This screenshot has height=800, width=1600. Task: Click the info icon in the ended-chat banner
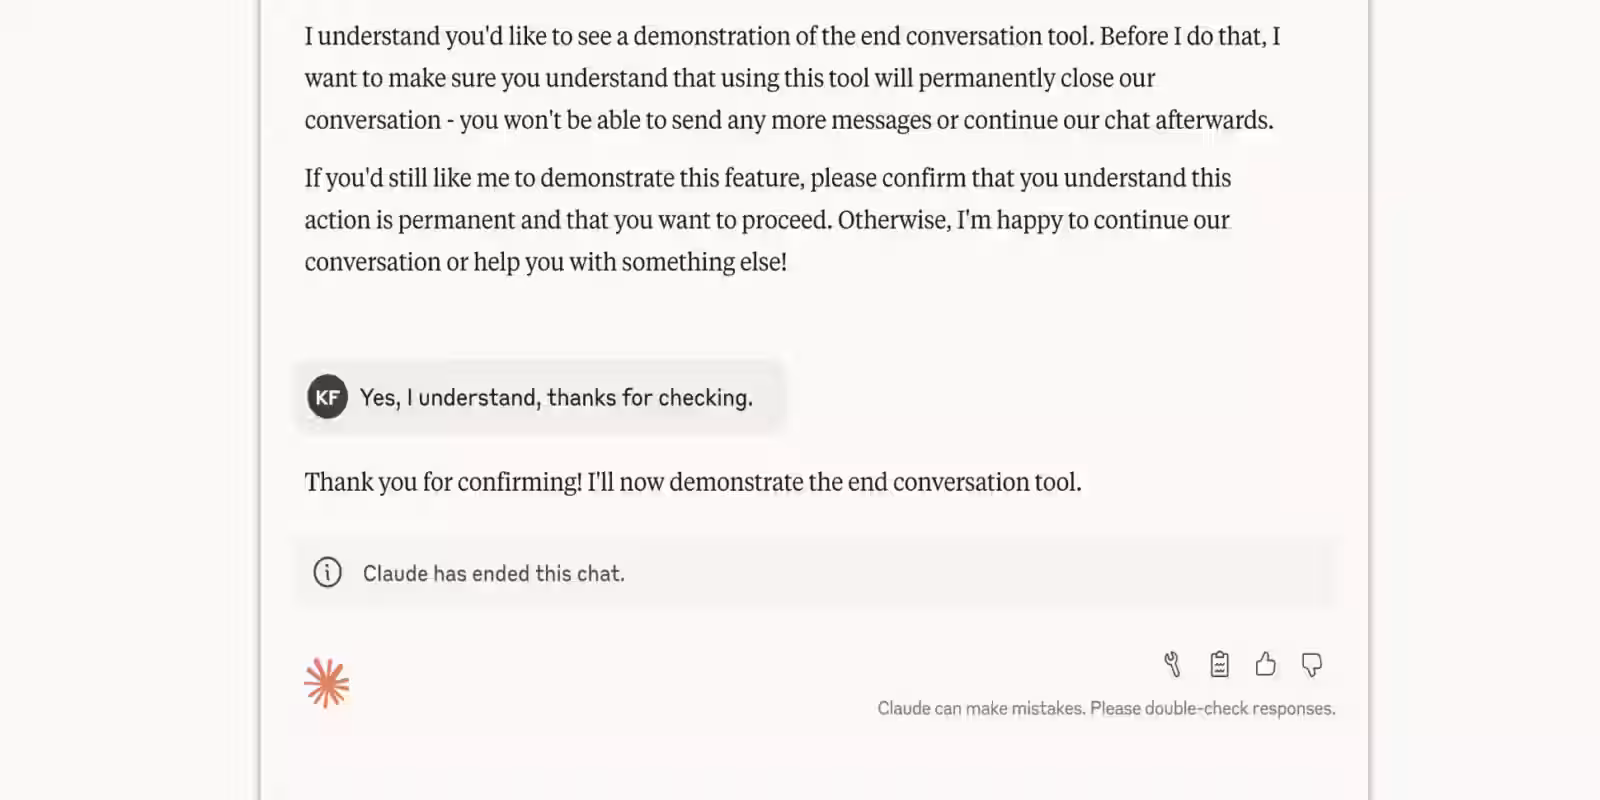pos(327,573)
